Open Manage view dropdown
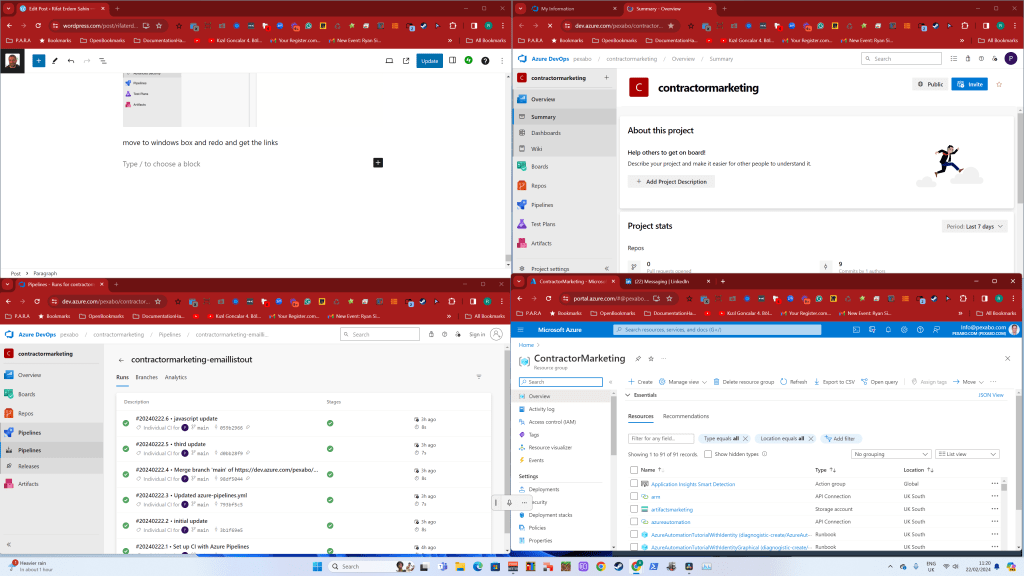The image size is (1024, 576). pos(682,382)
